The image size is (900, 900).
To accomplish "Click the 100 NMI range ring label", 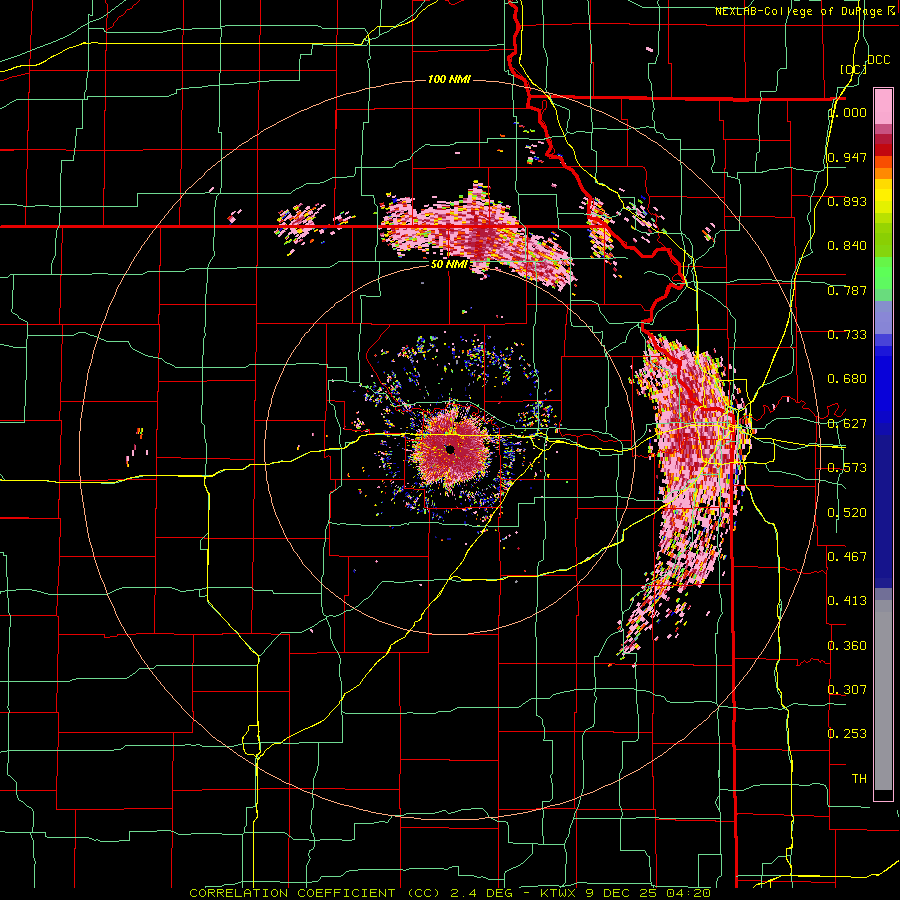I will 449,79.
